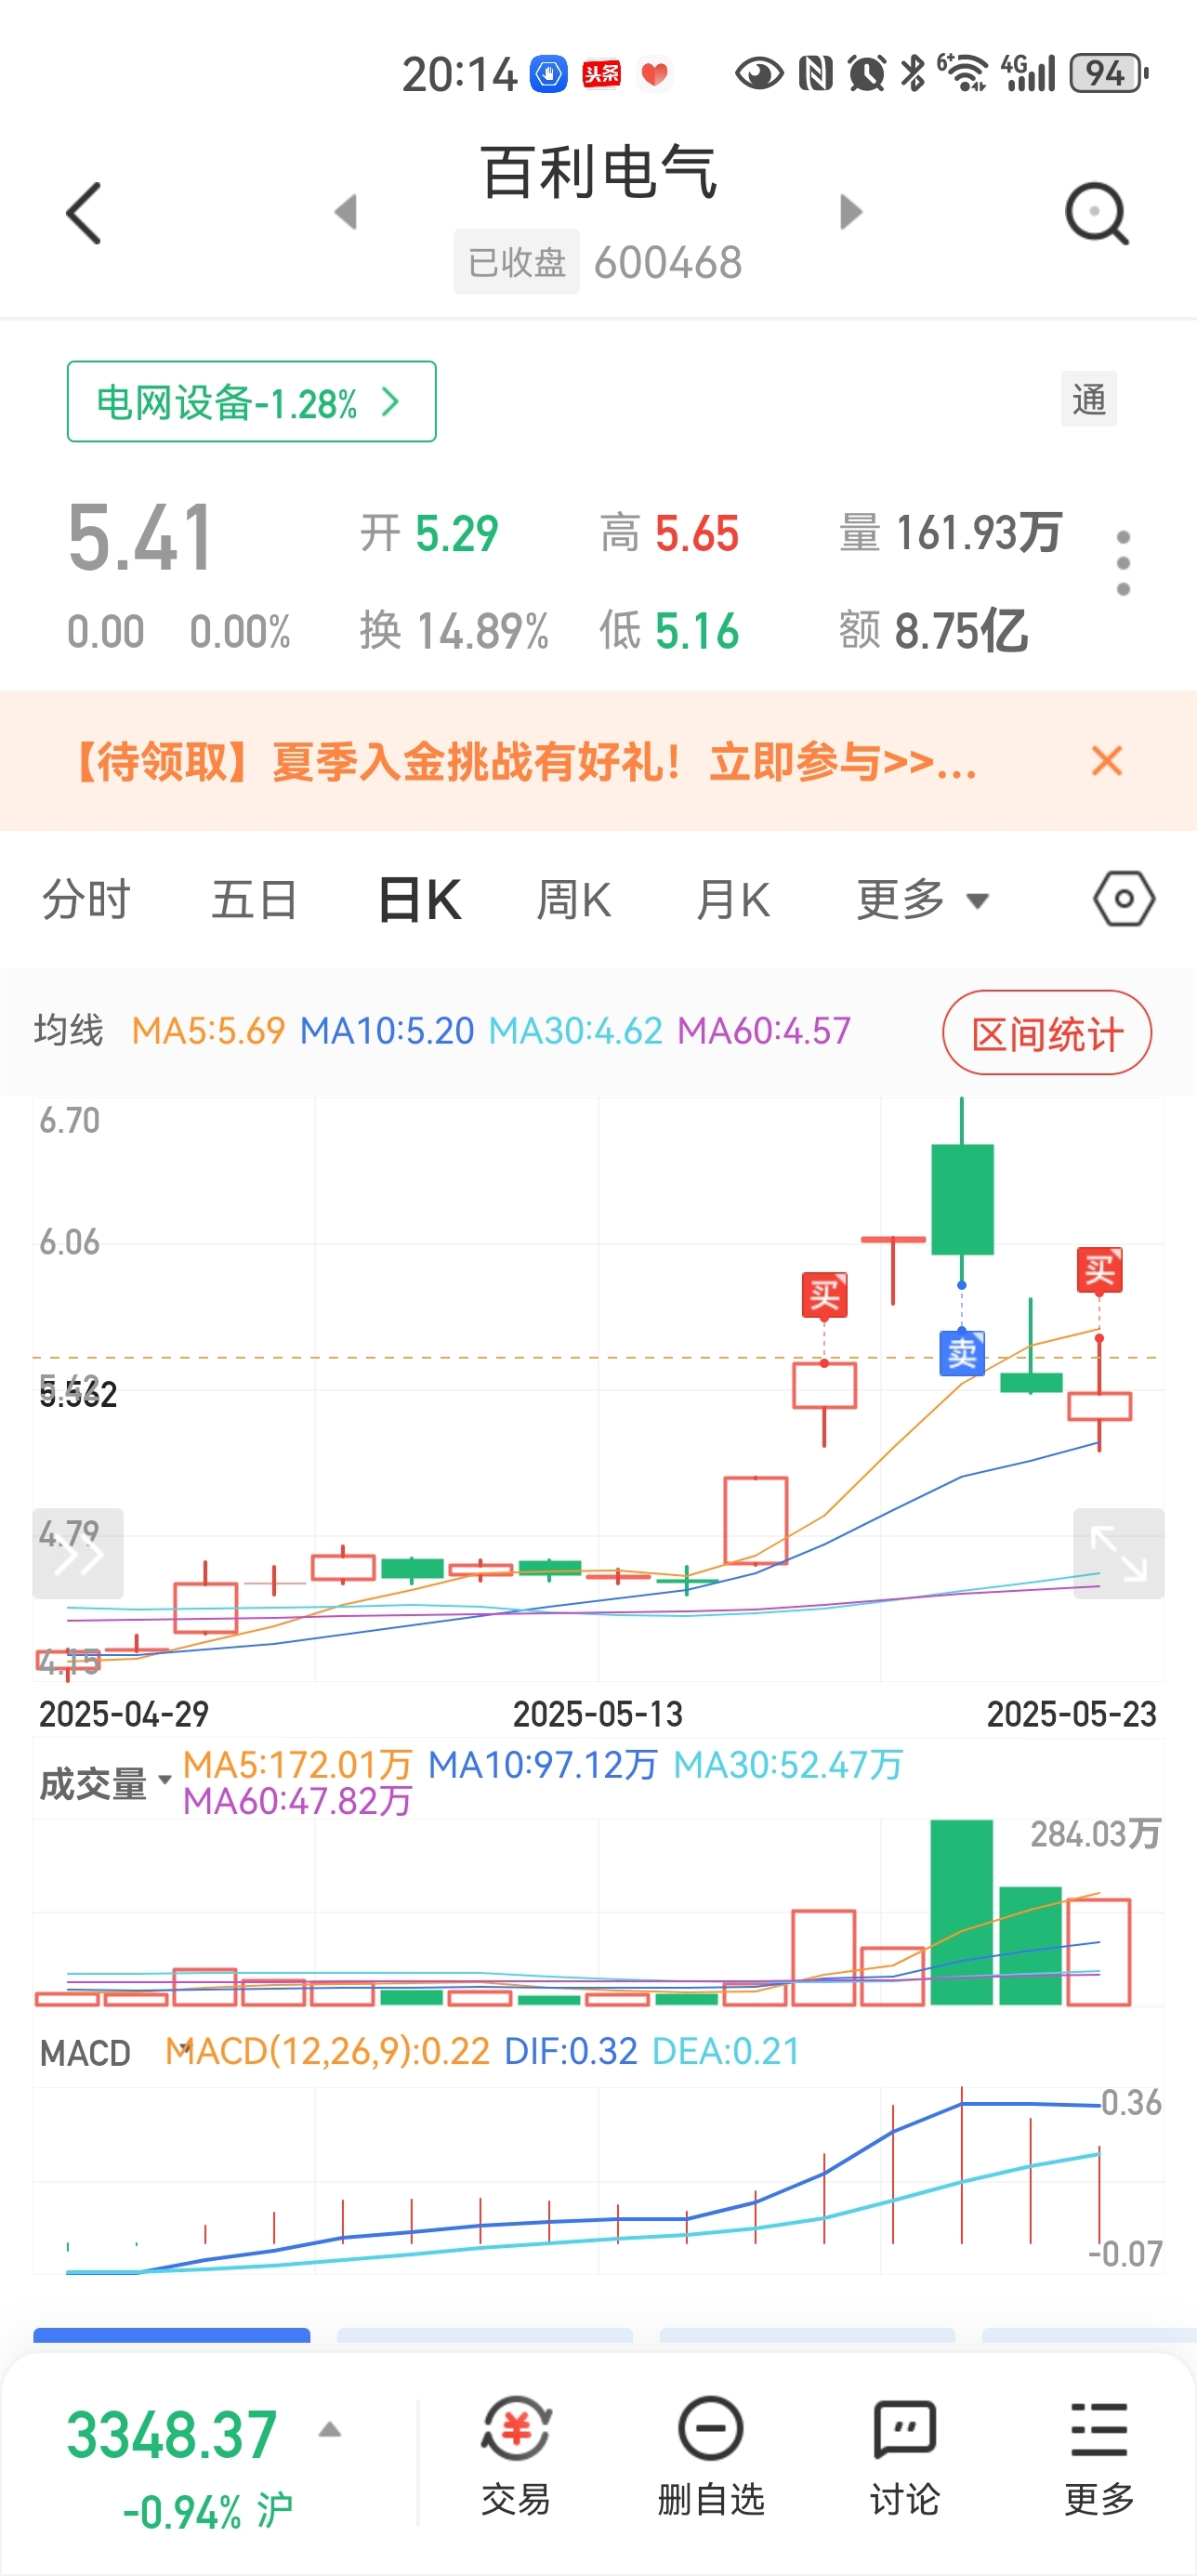
Task: Tap the MA10:5.20 label
Action: (x=387, y=1031)
